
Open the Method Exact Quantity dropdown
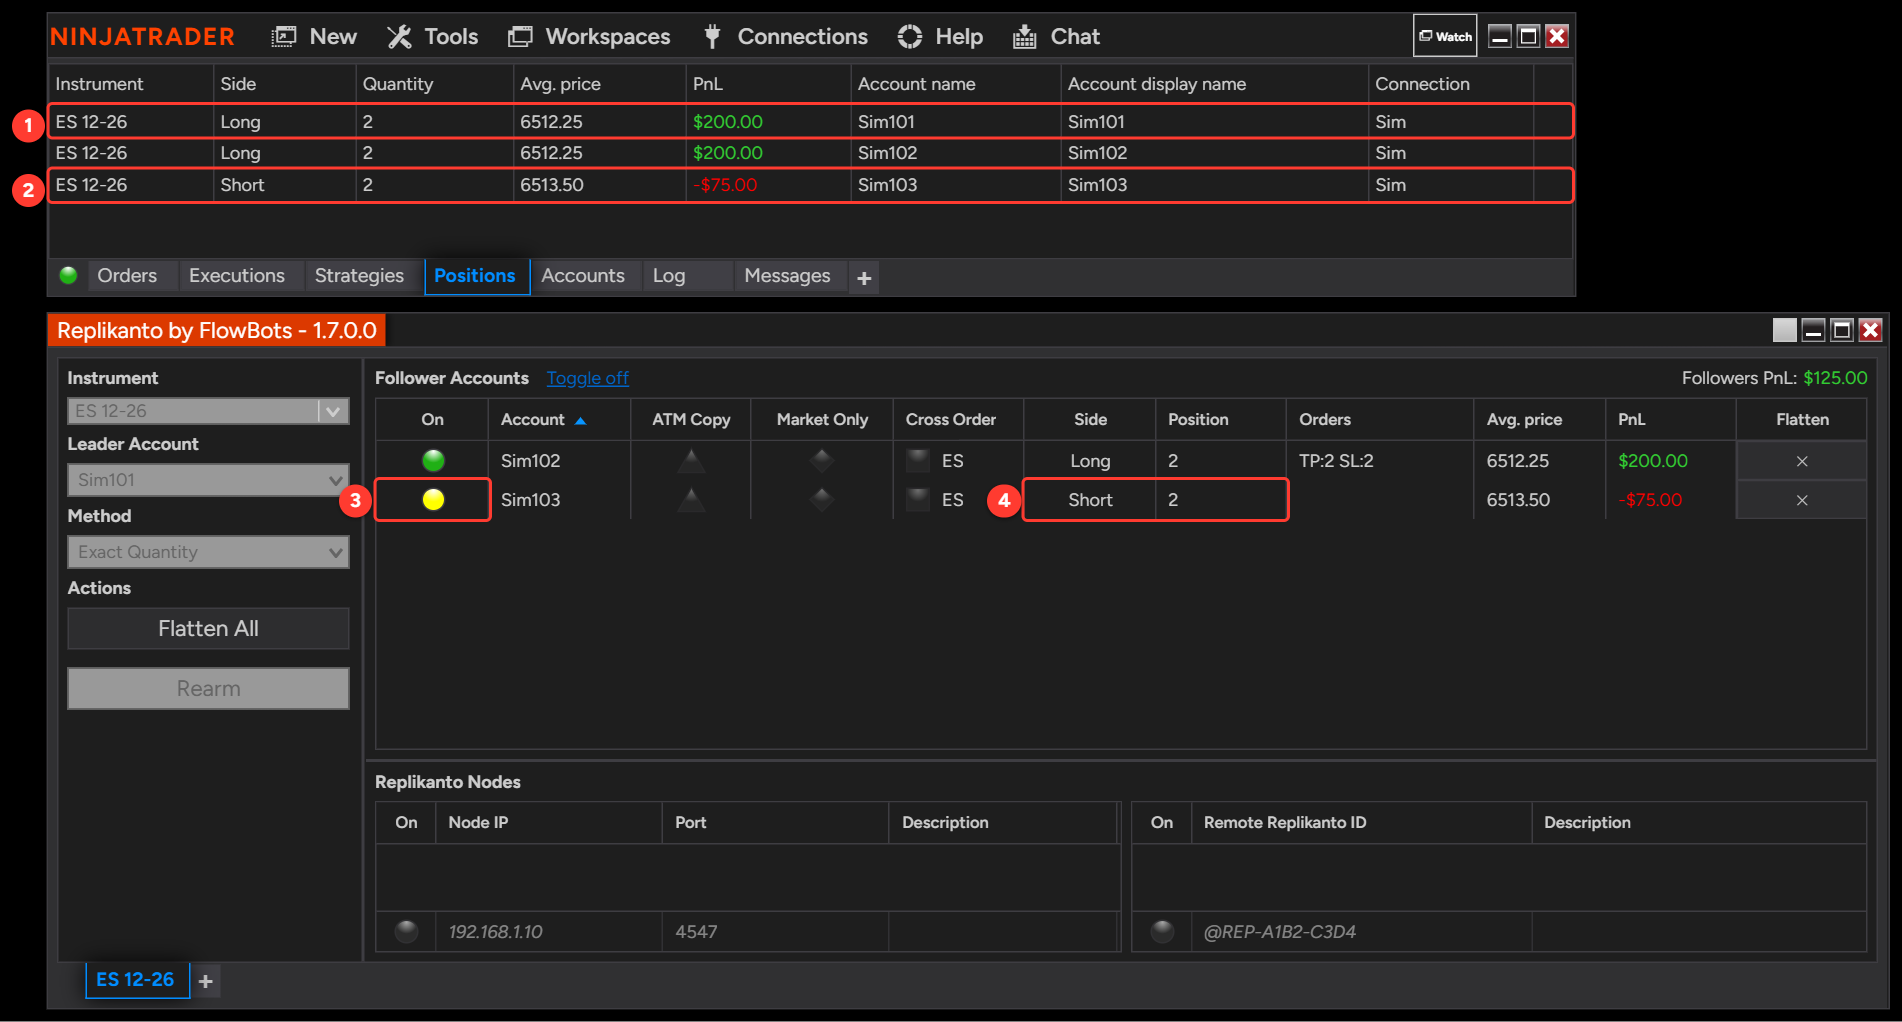[208, 552]
